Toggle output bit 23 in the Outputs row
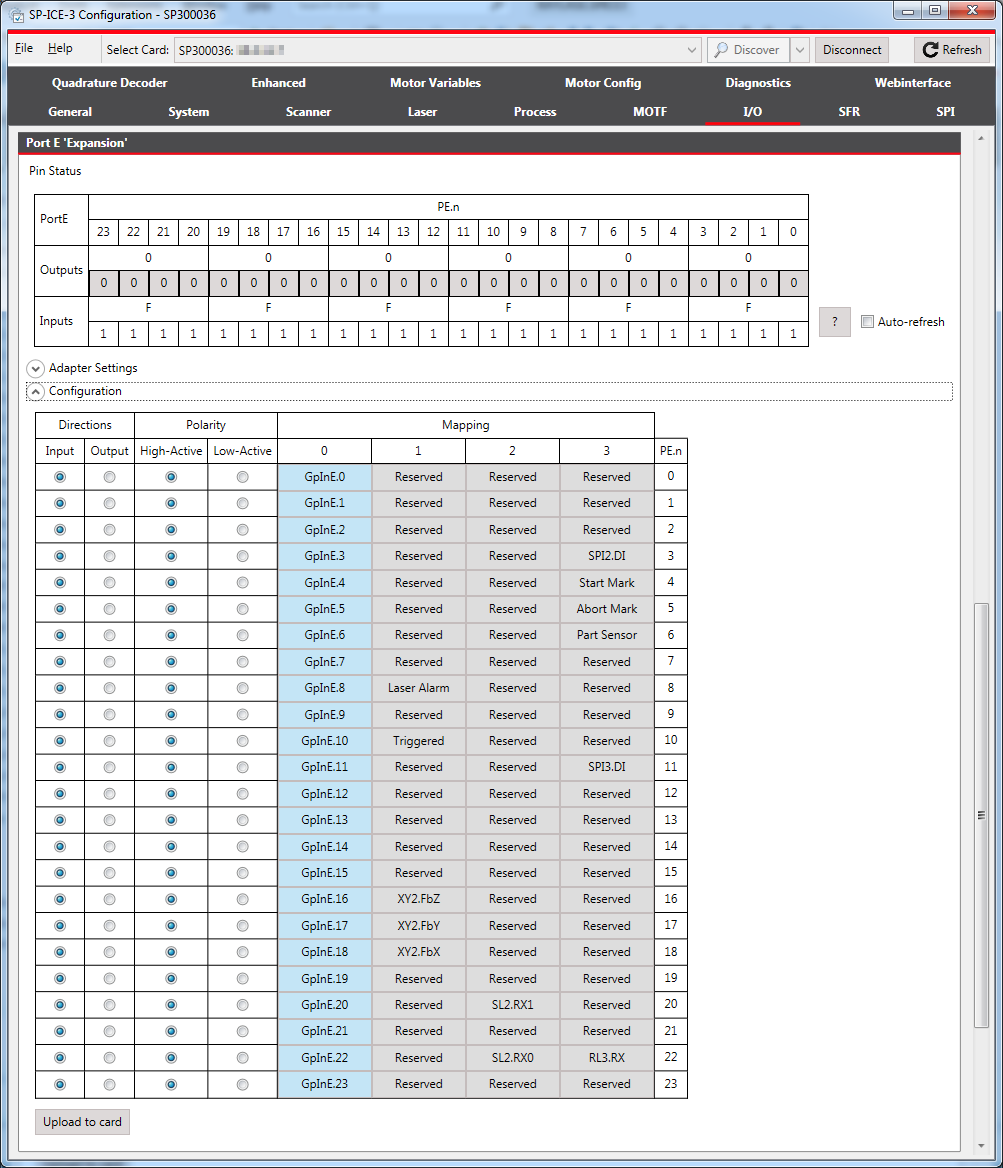1003x1168 pixels. click(104, 282)
